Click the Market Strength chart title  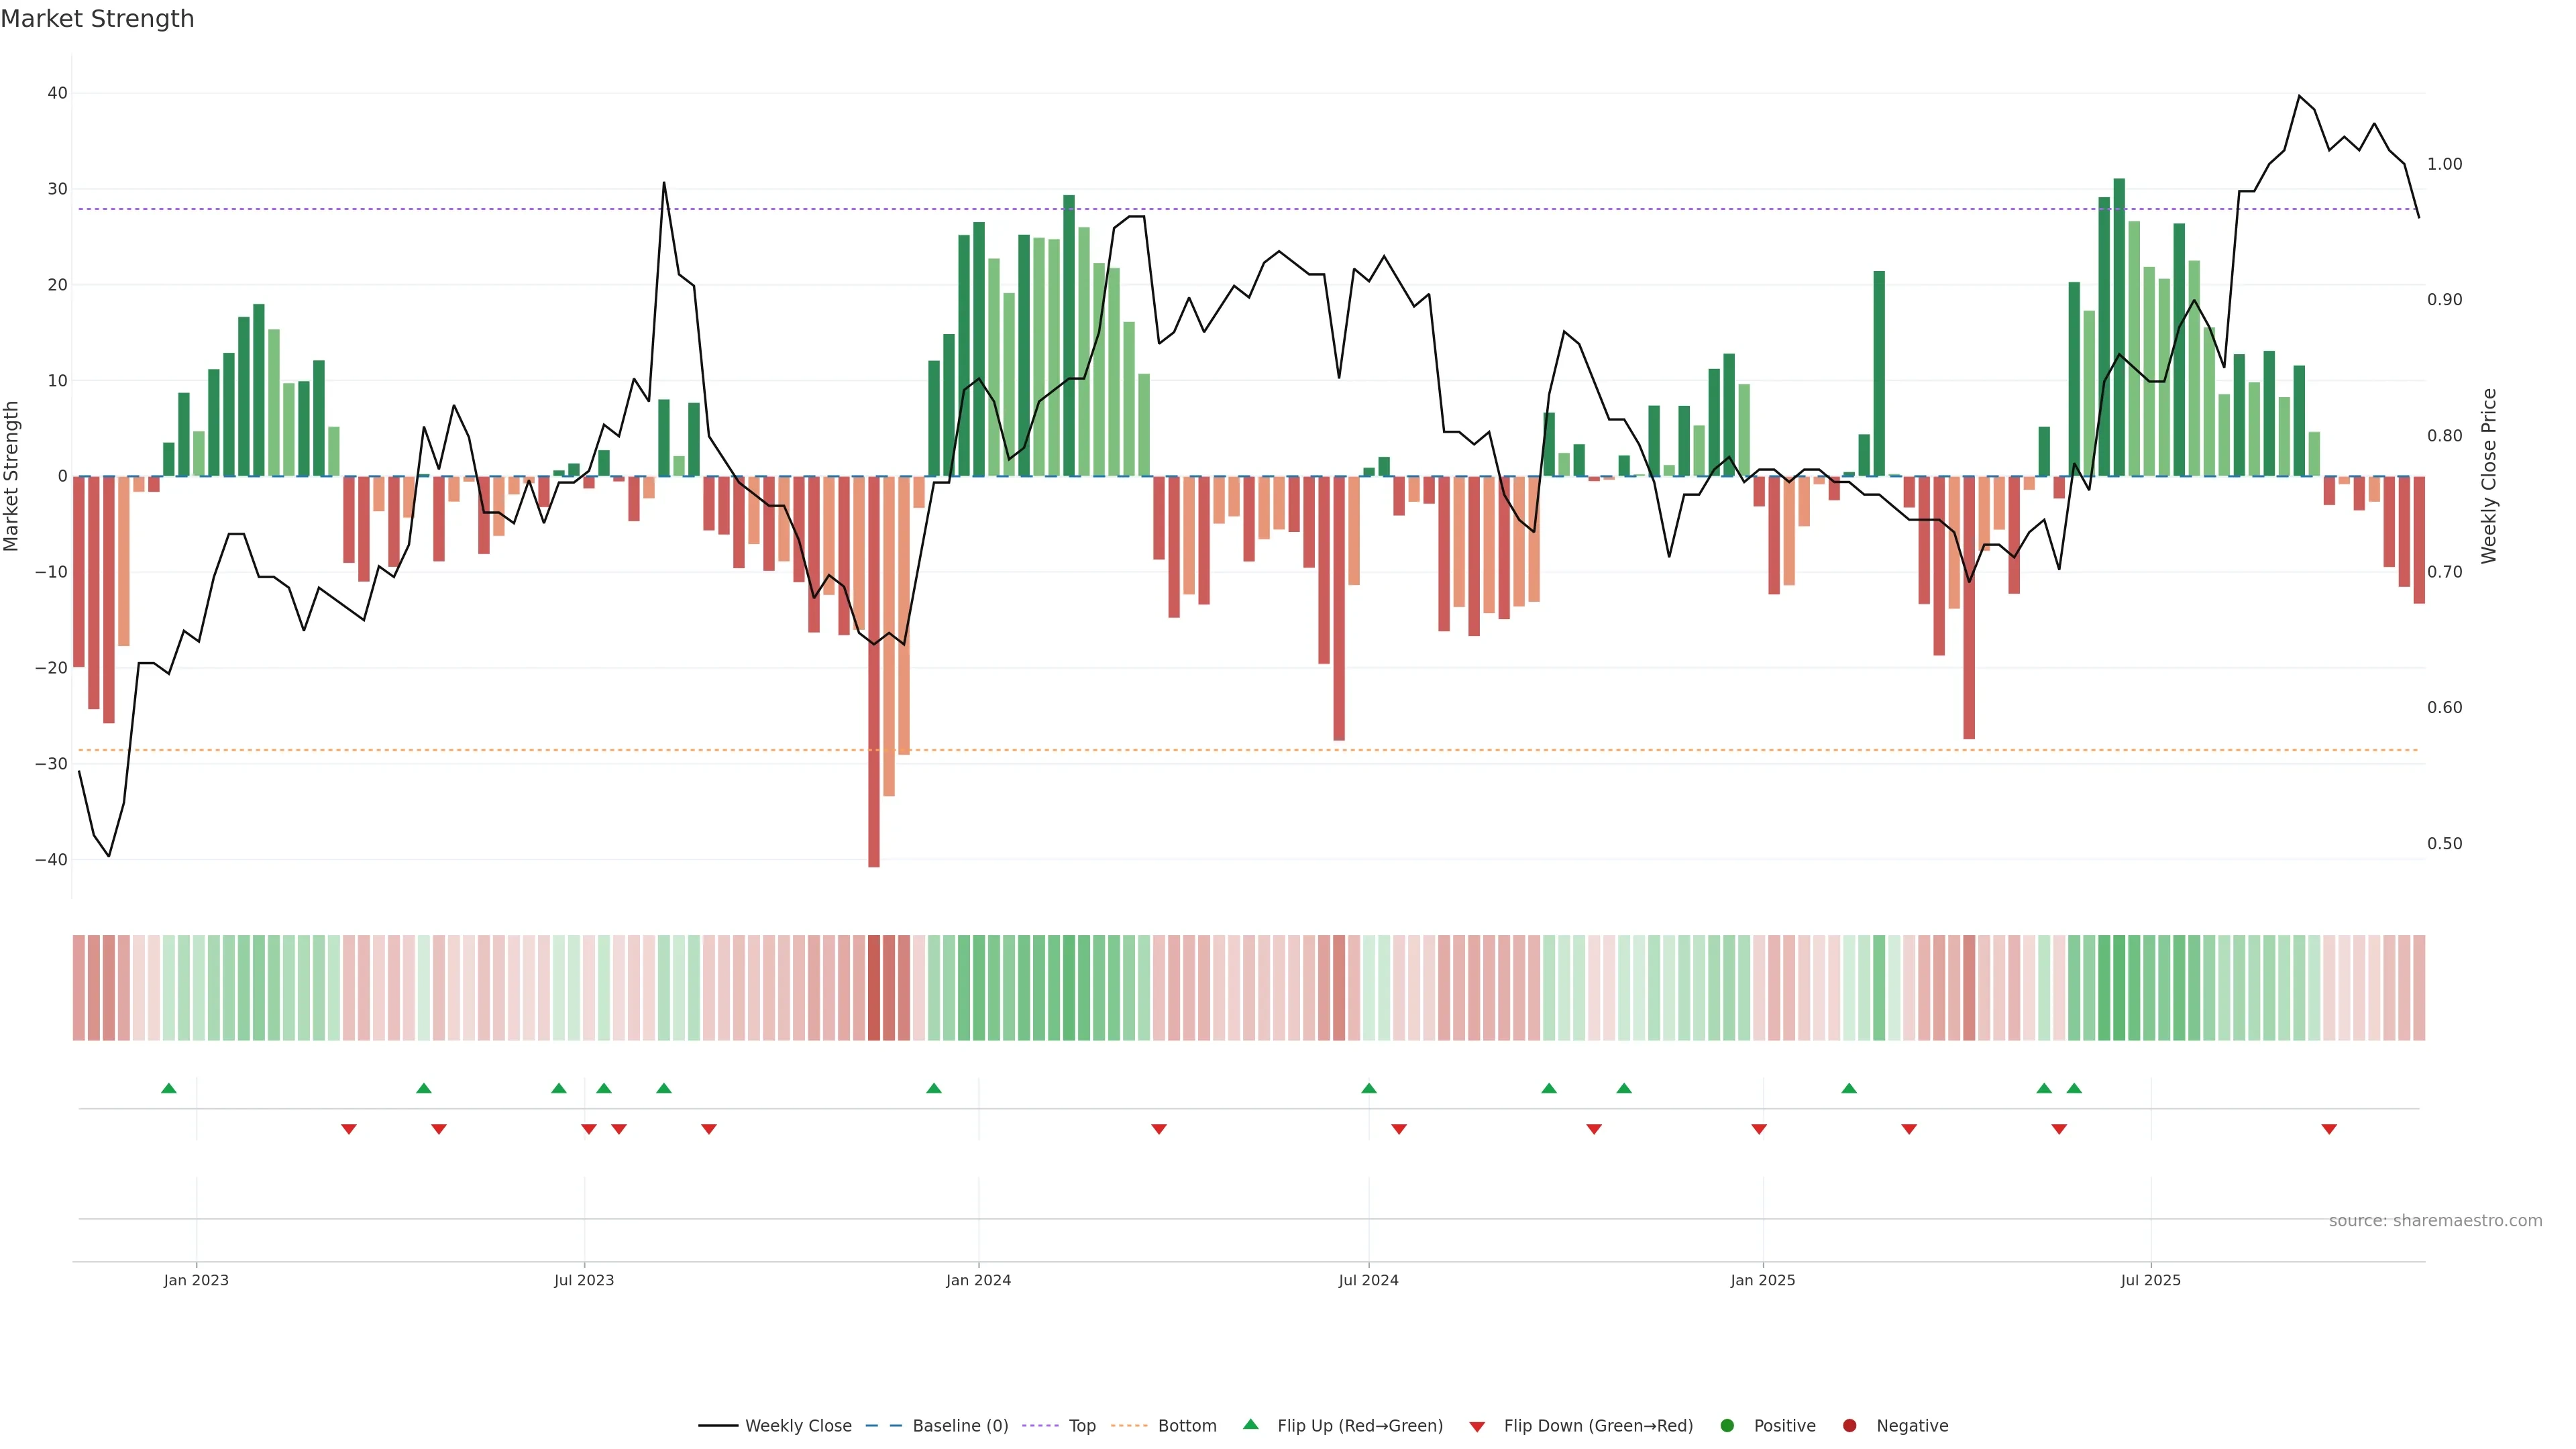coord(97,19)
